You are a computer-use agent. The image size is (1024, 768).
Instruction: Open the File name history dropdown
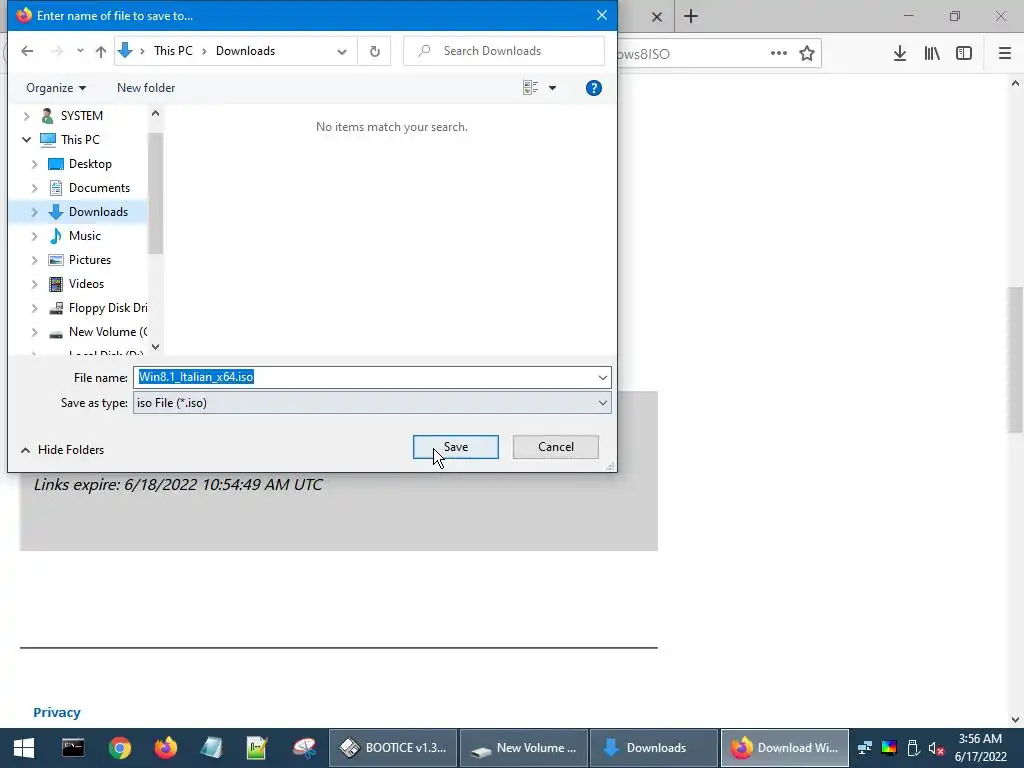(x=603, y=377)
